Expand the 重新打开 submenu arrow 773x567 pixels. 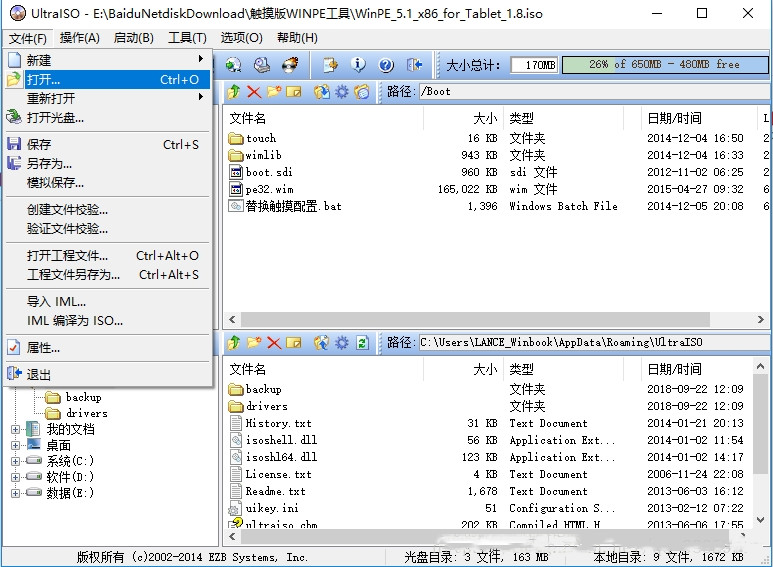pos(201,97)
